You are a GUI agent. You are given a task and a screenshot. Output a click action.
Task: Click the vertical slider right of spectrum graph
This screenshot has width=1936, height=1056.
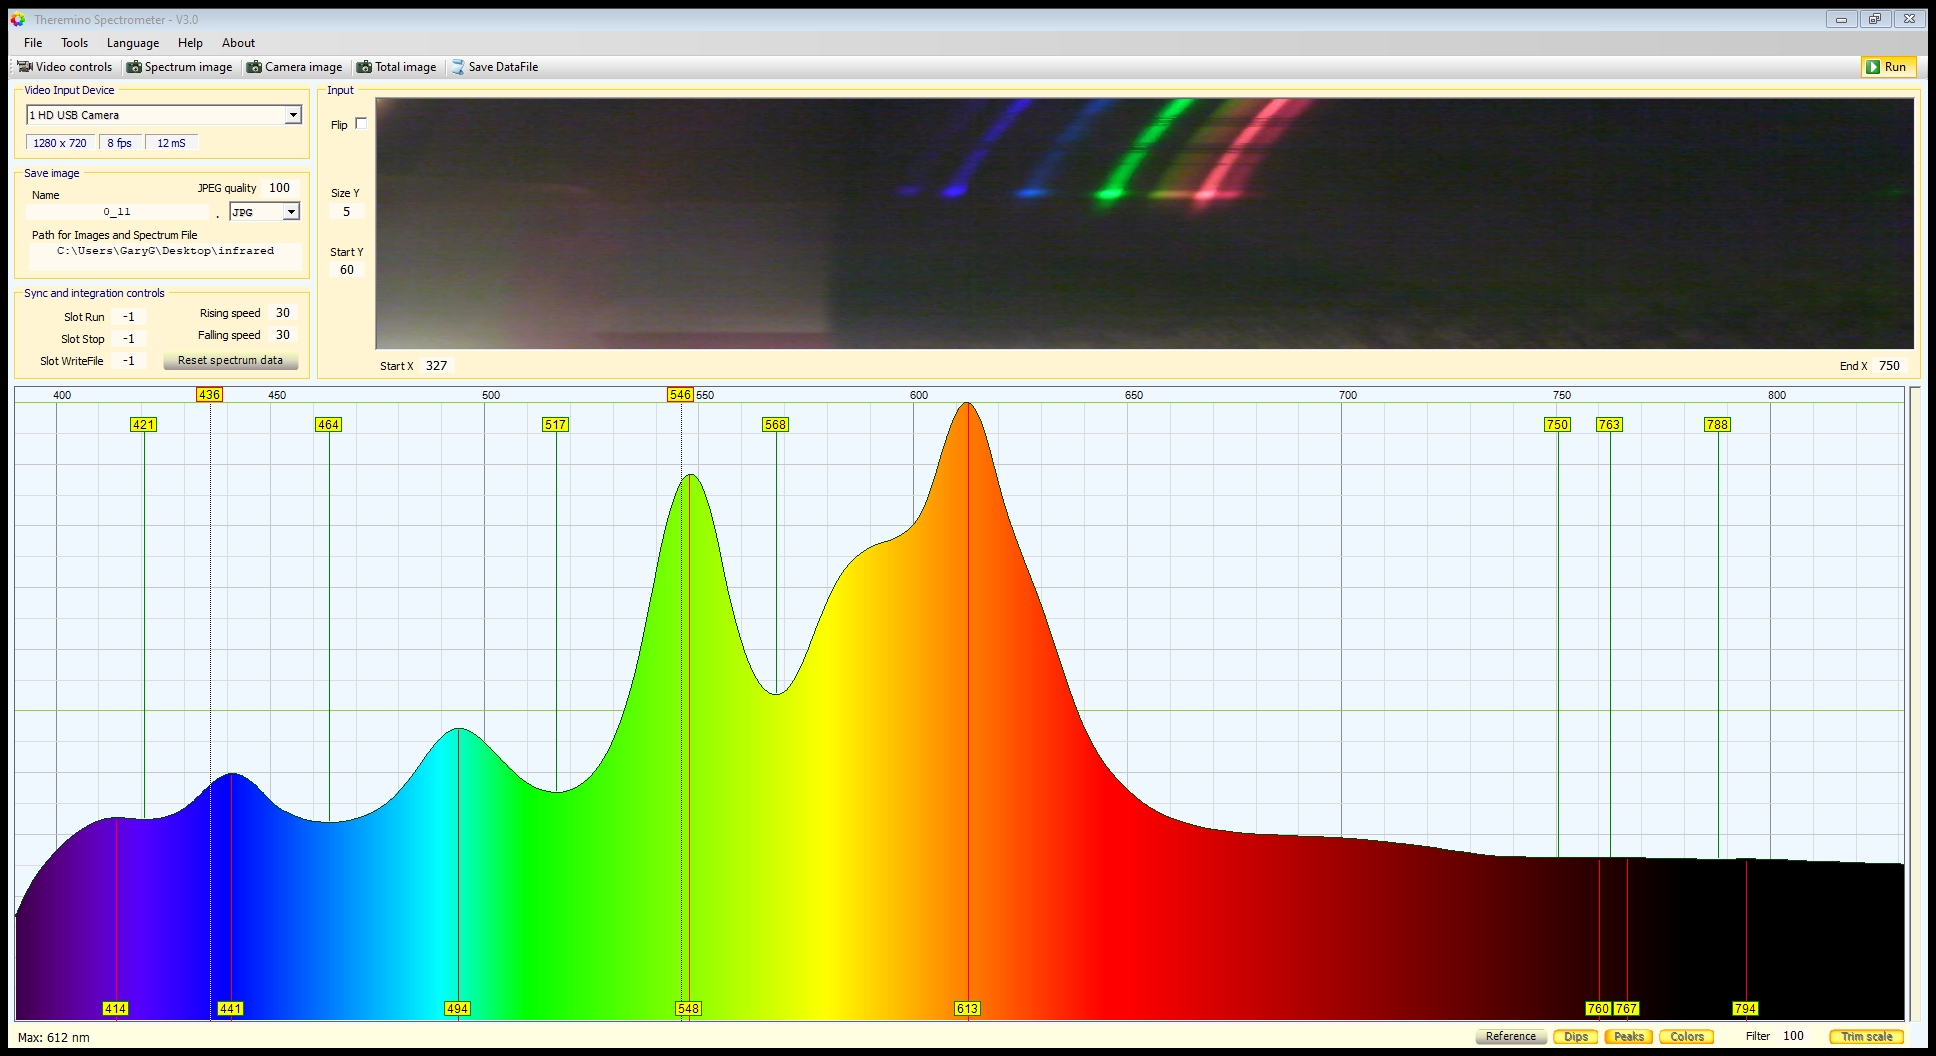click(x=1914, y=700)
